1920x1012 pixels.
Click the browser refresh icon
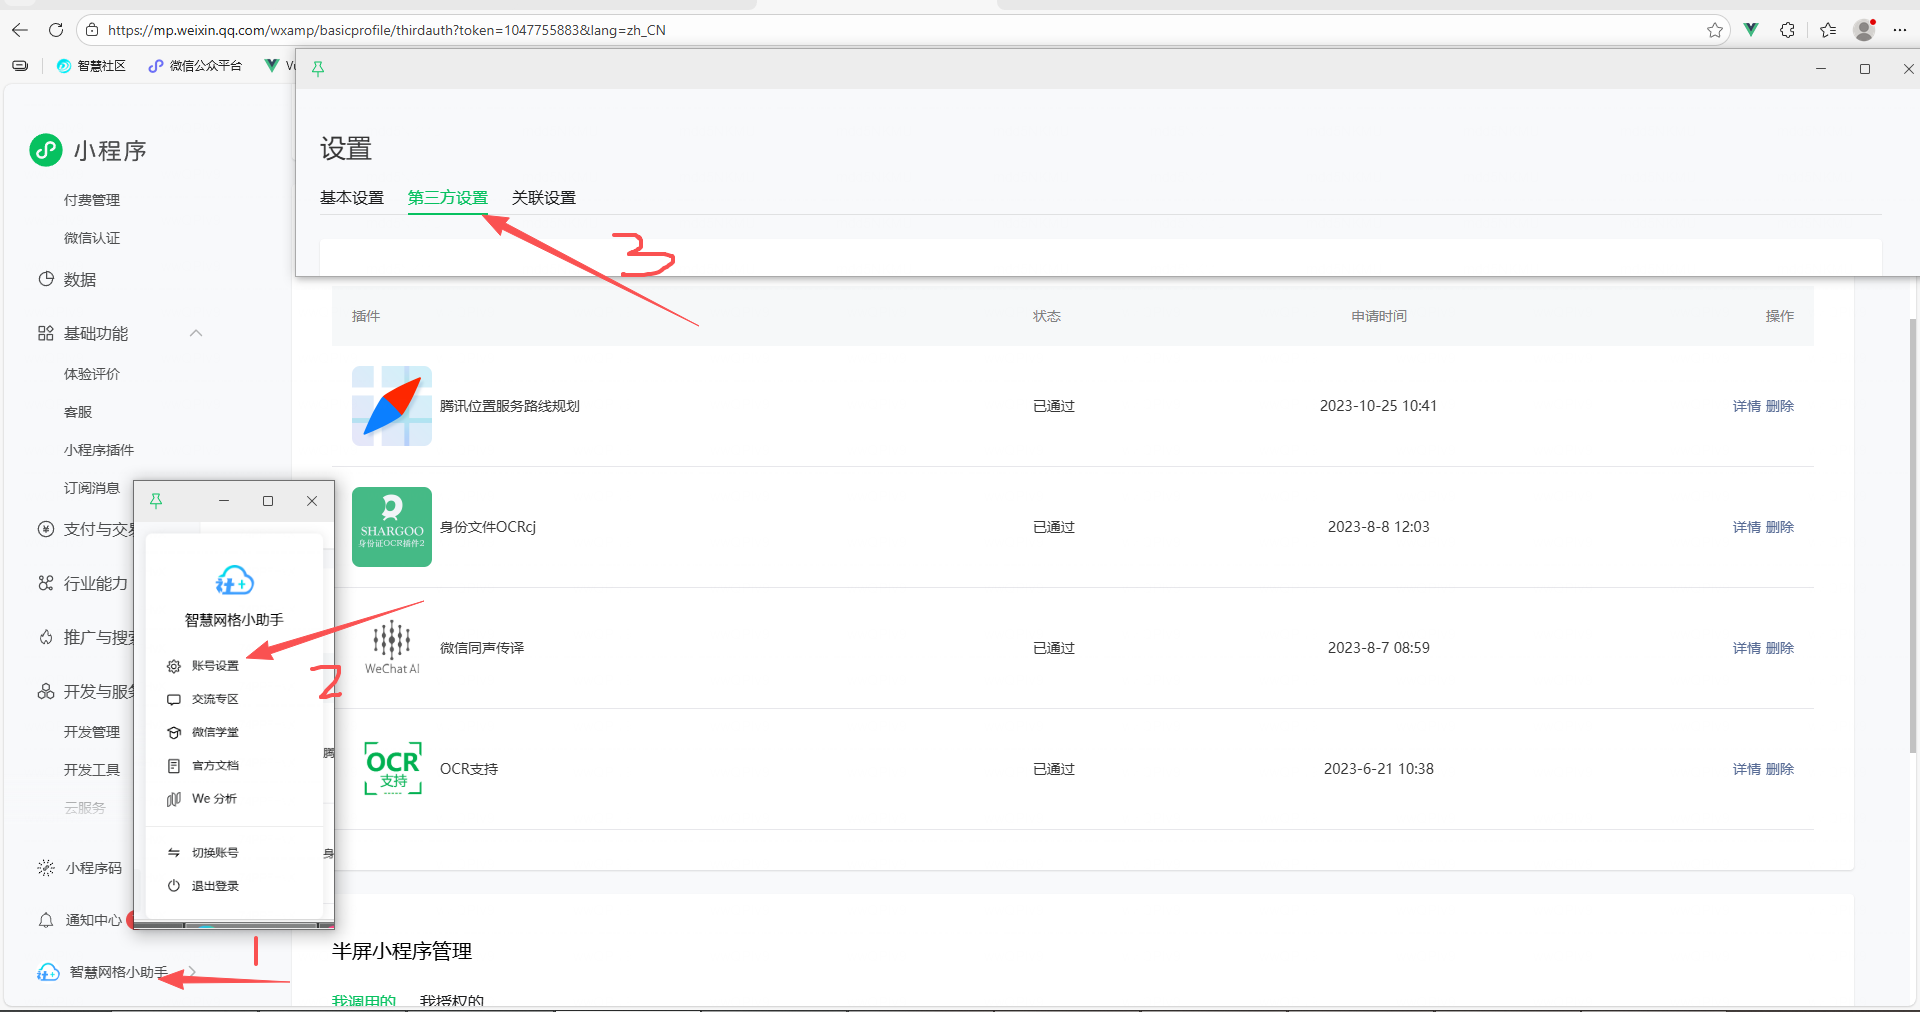(x=56, y=30)
